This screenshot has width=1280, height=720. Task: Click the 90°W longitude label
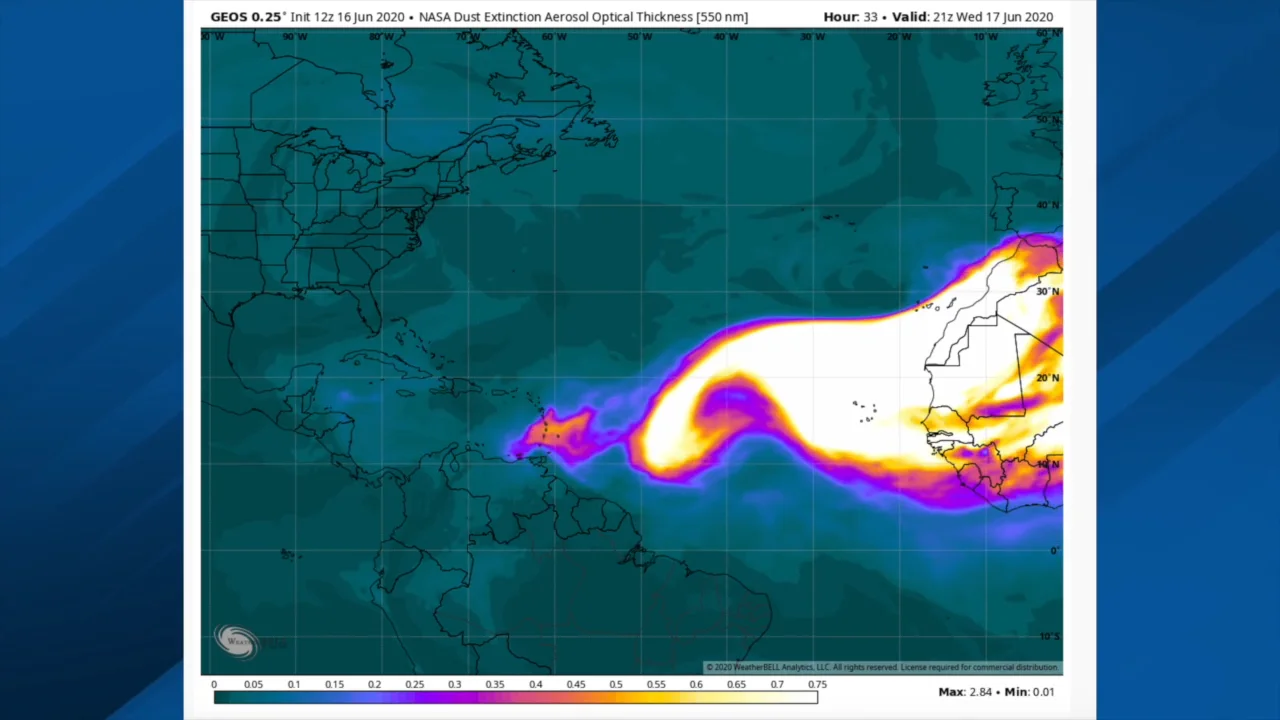(295, 37)
